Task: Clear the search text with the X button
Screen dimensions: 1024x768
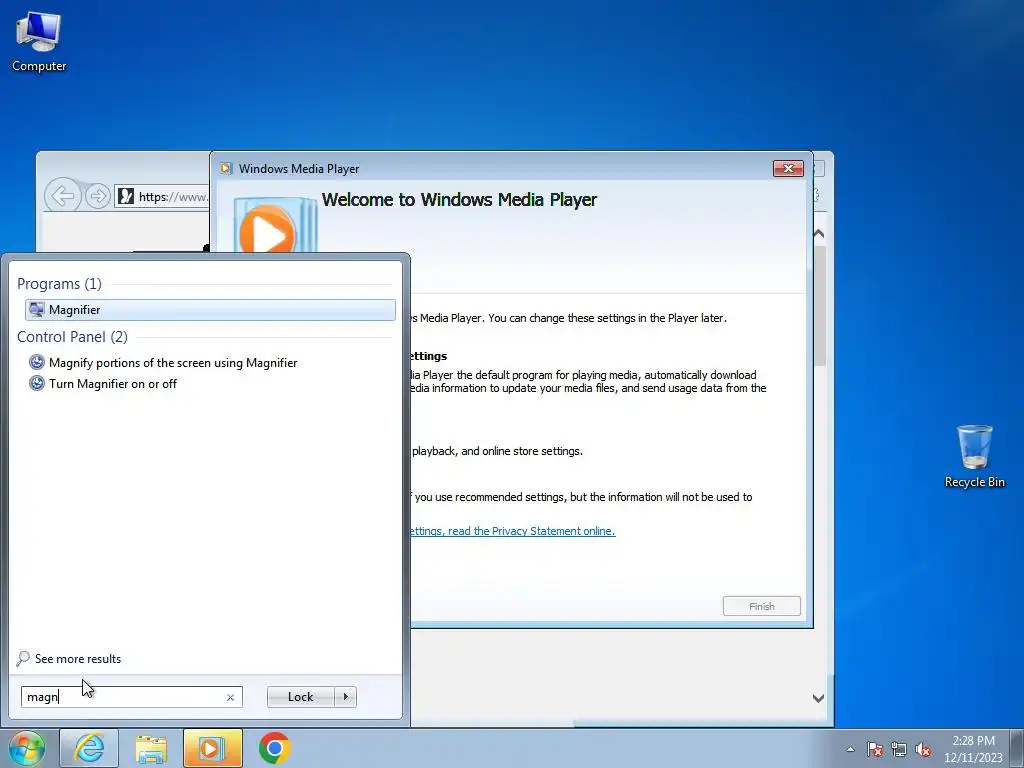Action: [x=230, y=697]
